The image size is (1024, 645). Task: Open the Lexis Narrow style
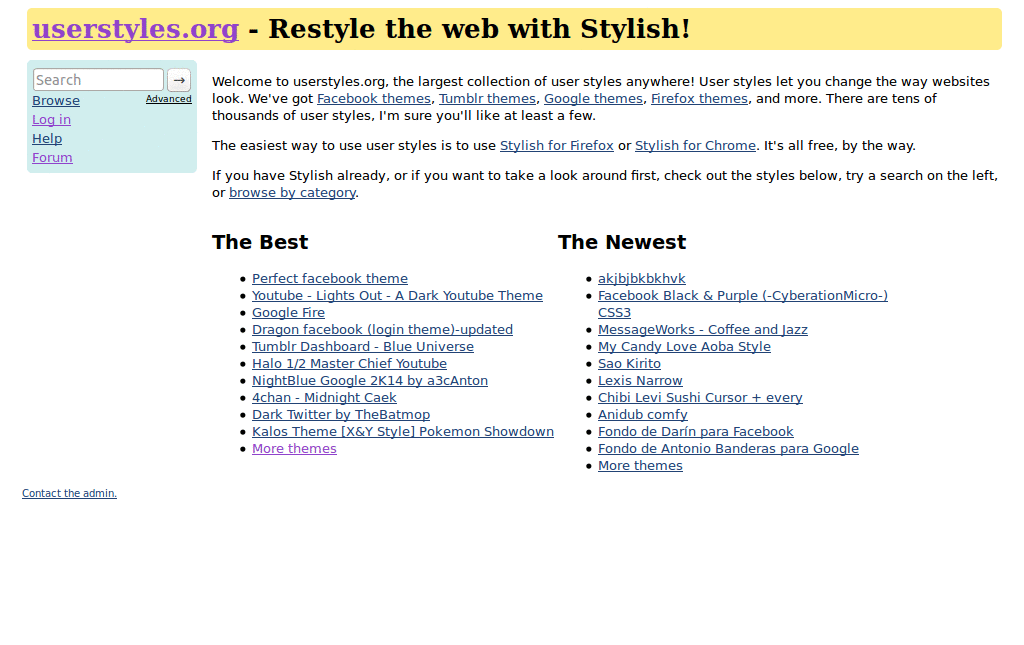pos(640,381)
